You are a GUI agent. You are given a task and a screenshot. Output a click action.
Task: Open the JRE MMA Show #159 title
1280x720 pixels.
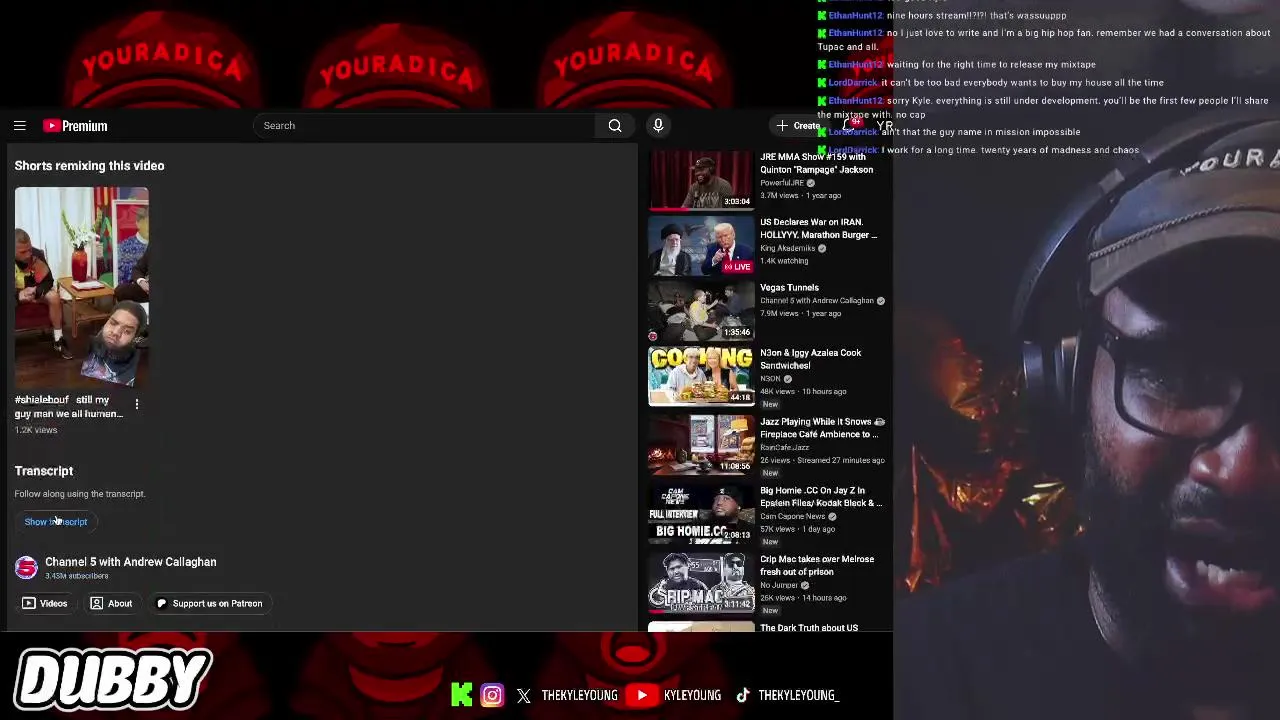tap(816, 163)
